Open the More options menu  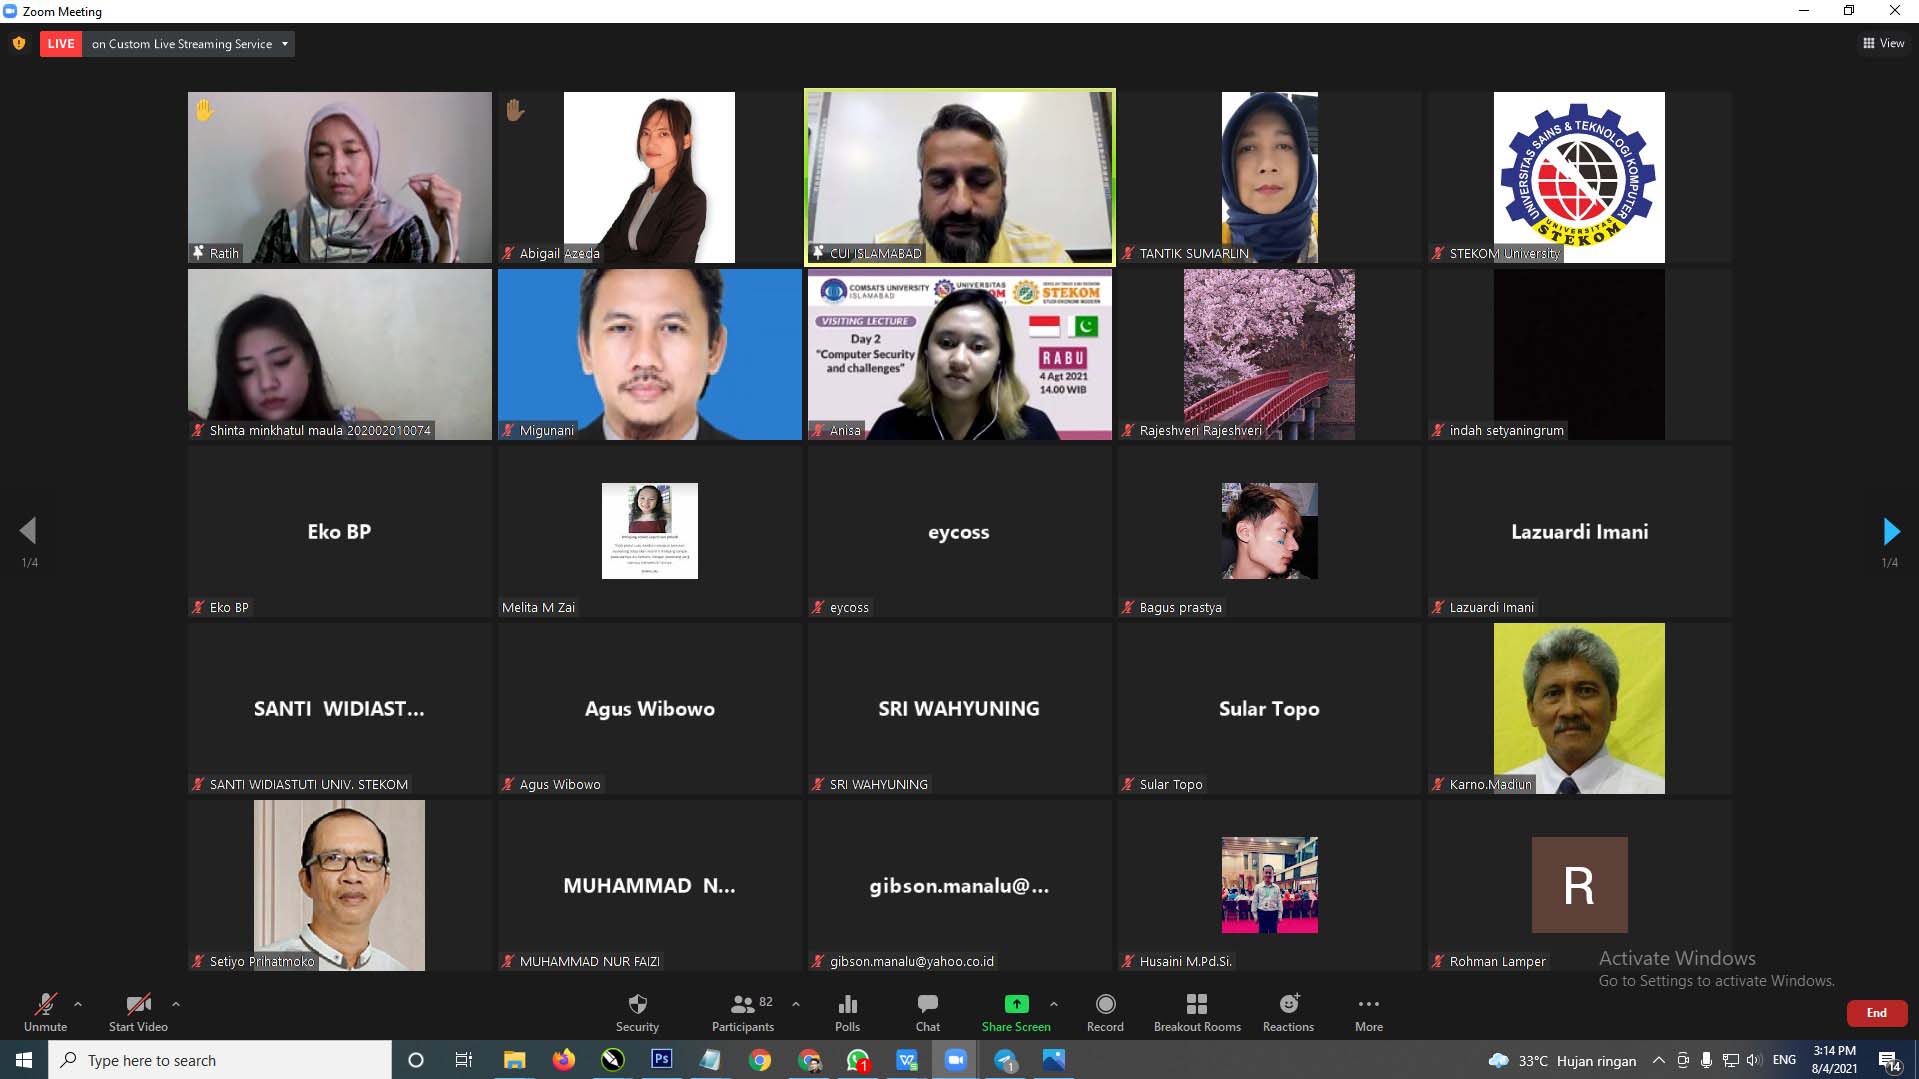(1369, 1012)
